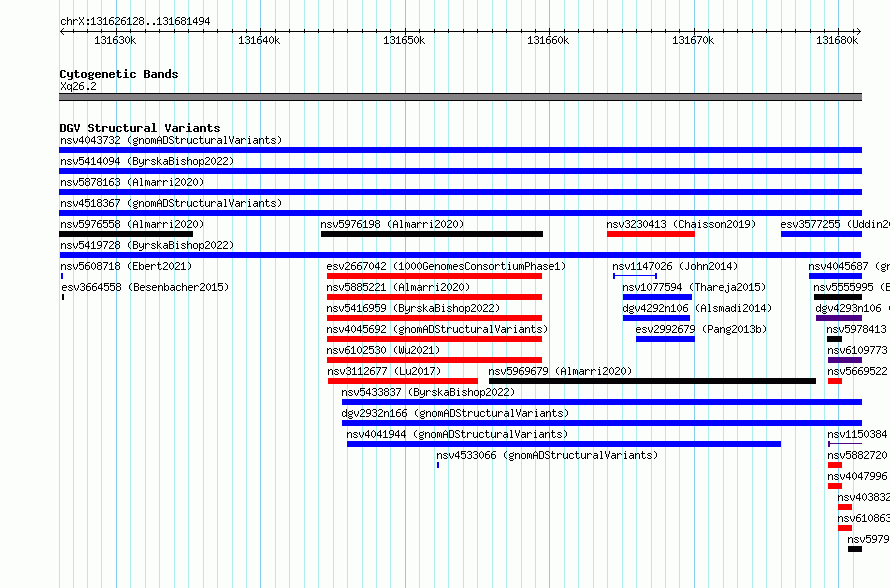The height and width of the screenshot is (588, 890).
Task: Click the red bar of nsv4045692 (gnomADStructuralVariants)
Action: [x=434, y=339]
